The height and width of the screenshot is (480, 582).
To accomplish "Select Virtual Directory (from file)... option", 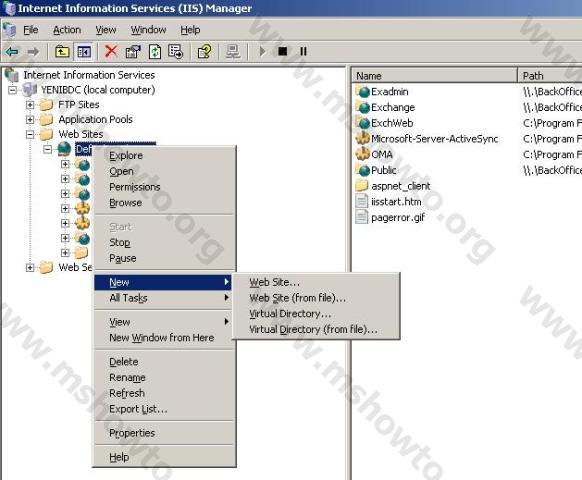I will [x=316, y=329].
